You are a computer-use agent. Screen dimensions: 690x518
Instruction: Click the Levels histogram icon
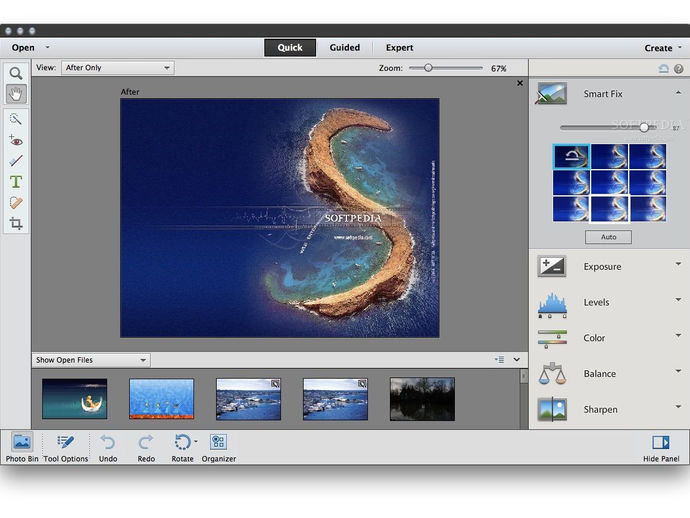[x=552, y=304]
